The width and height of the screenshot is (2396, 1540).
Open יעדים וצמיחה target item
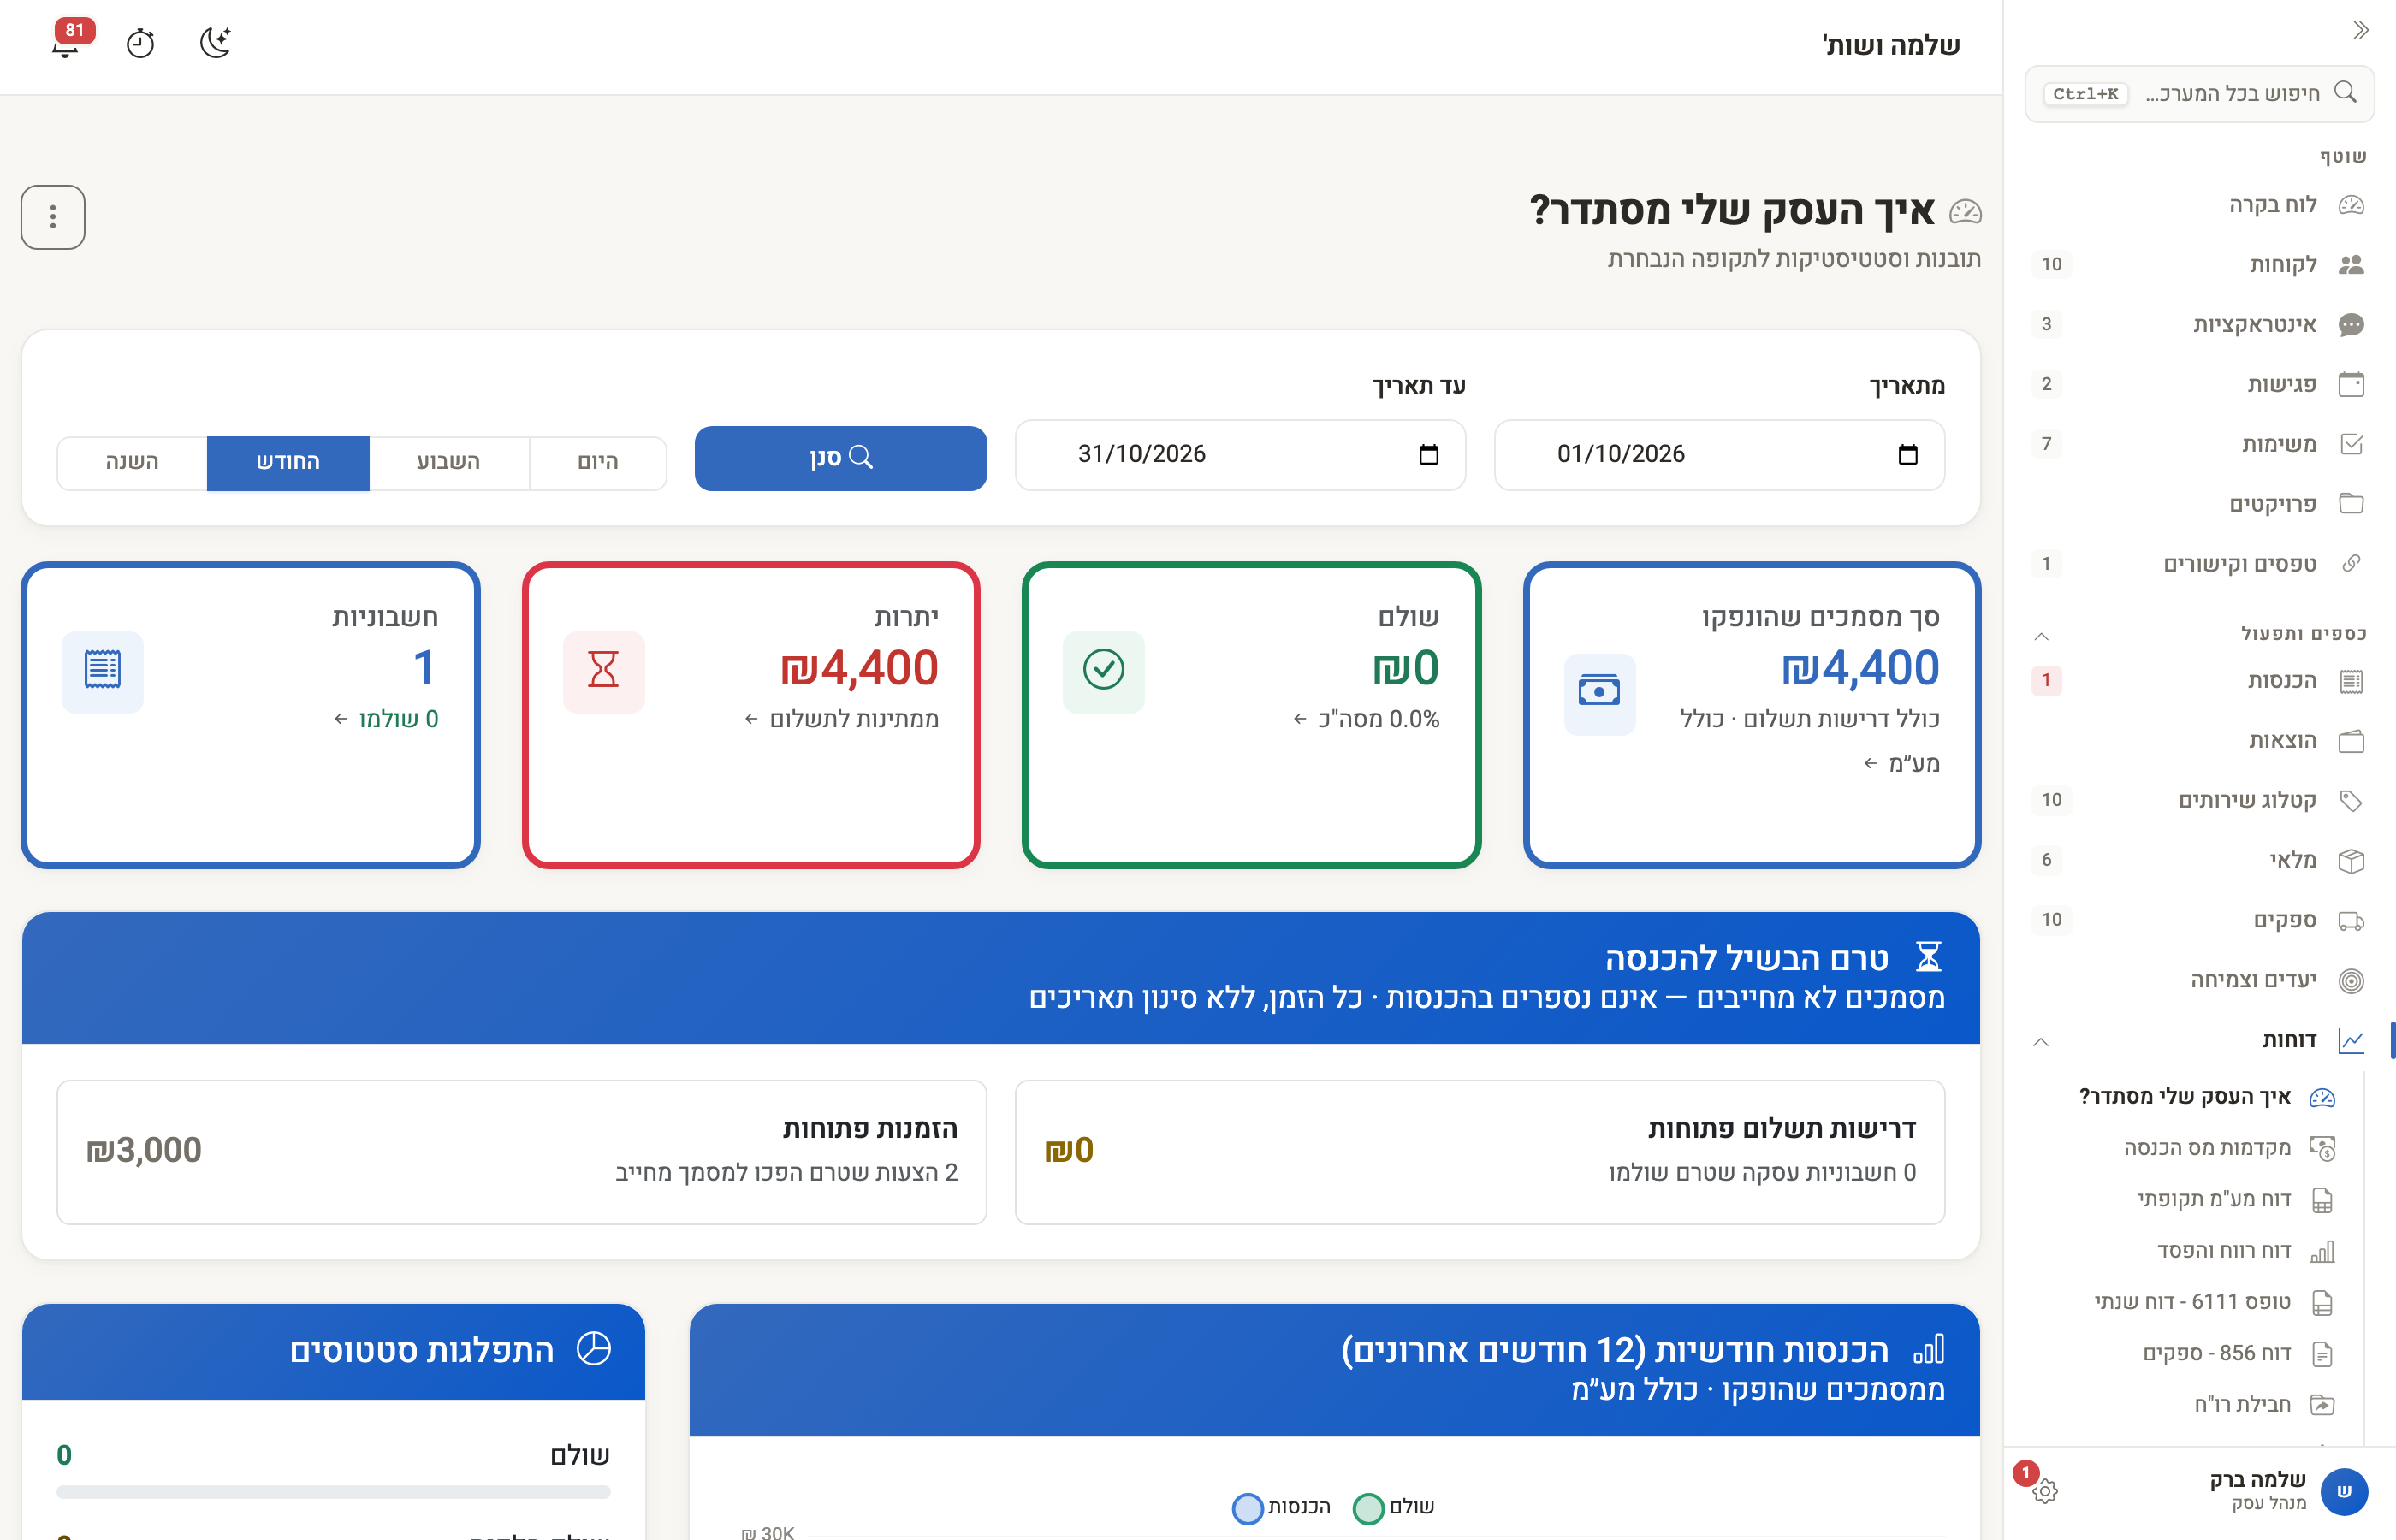2200,980
